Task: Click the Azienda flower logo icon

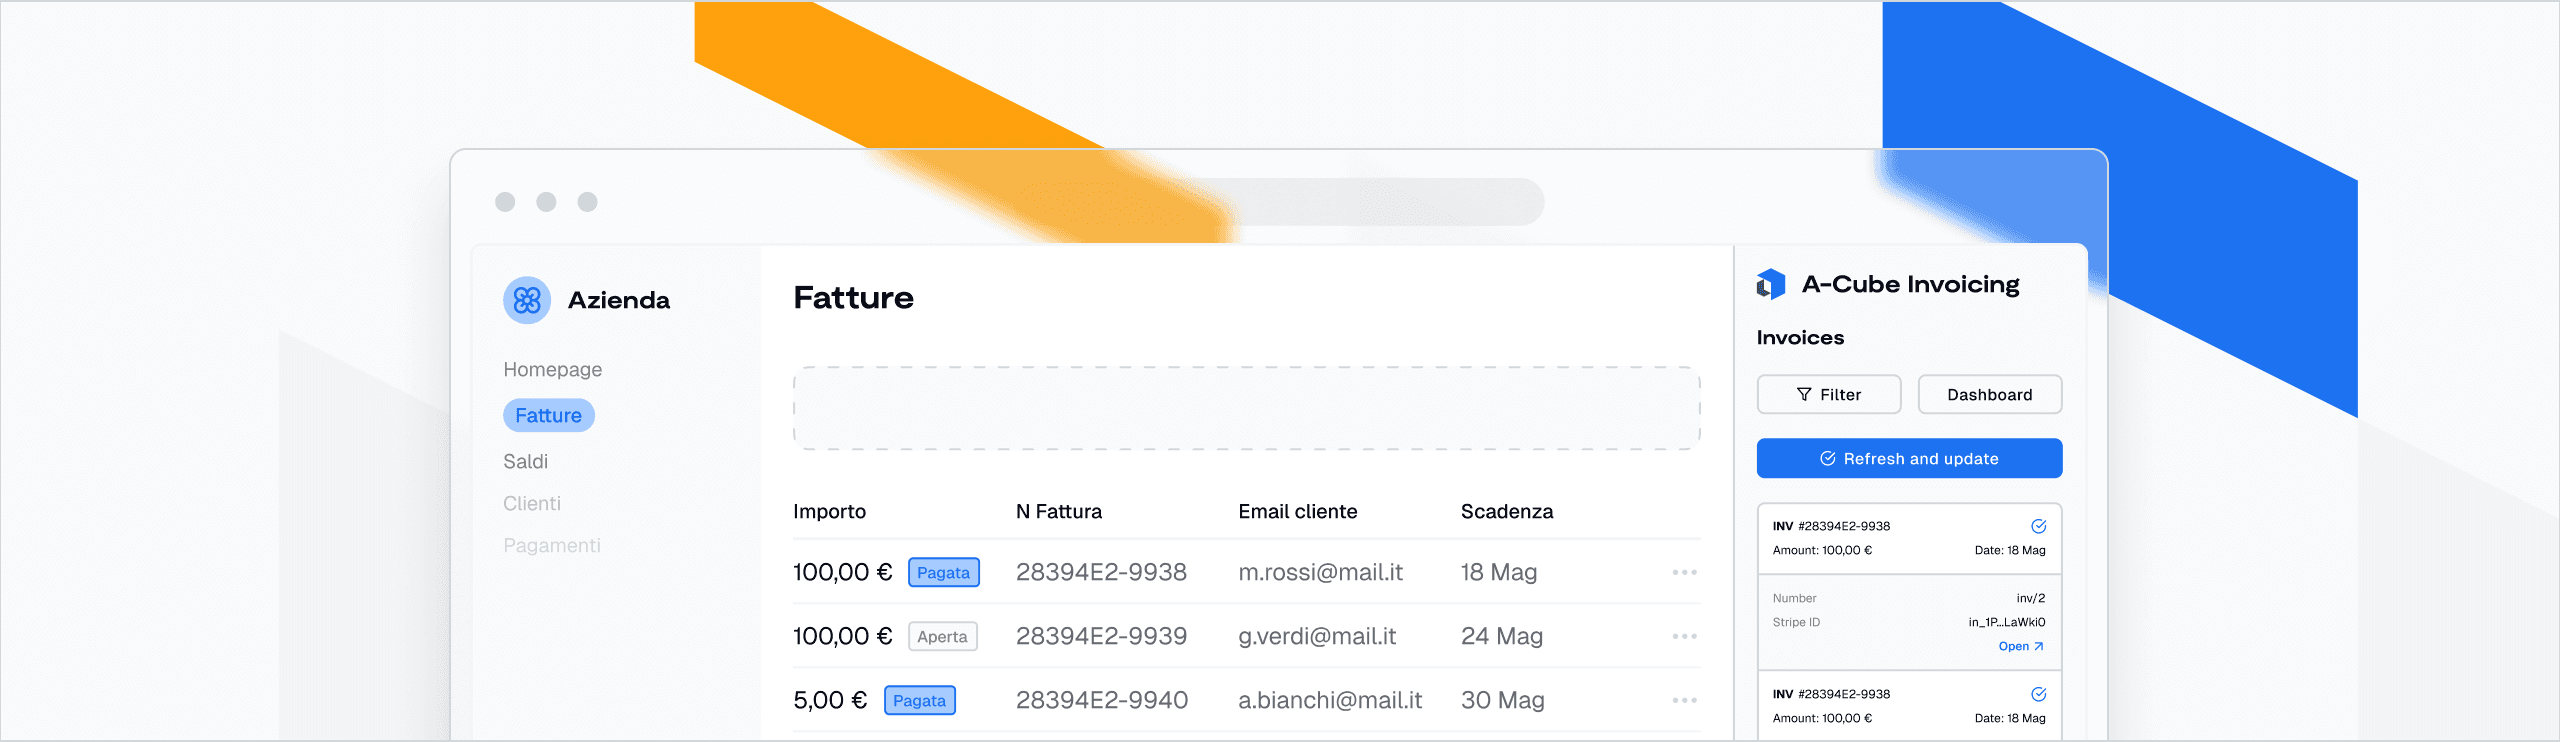Action: [x=527, y=300]
